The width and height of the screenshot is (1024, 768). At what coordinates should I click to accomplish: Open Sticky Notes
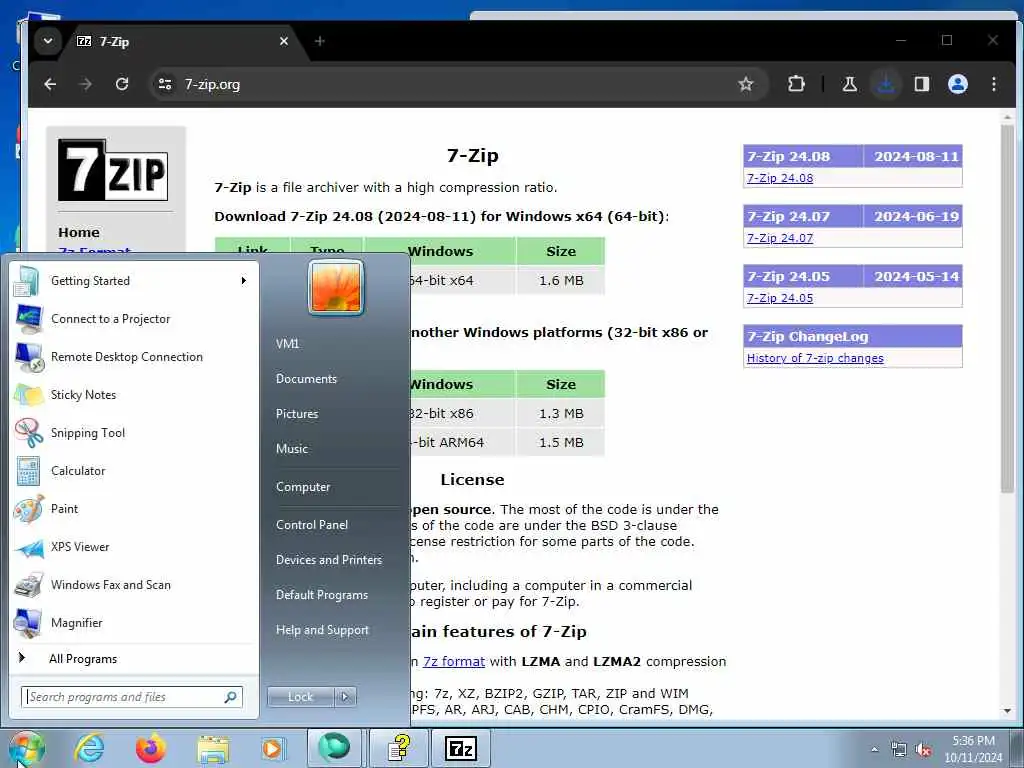133,394
